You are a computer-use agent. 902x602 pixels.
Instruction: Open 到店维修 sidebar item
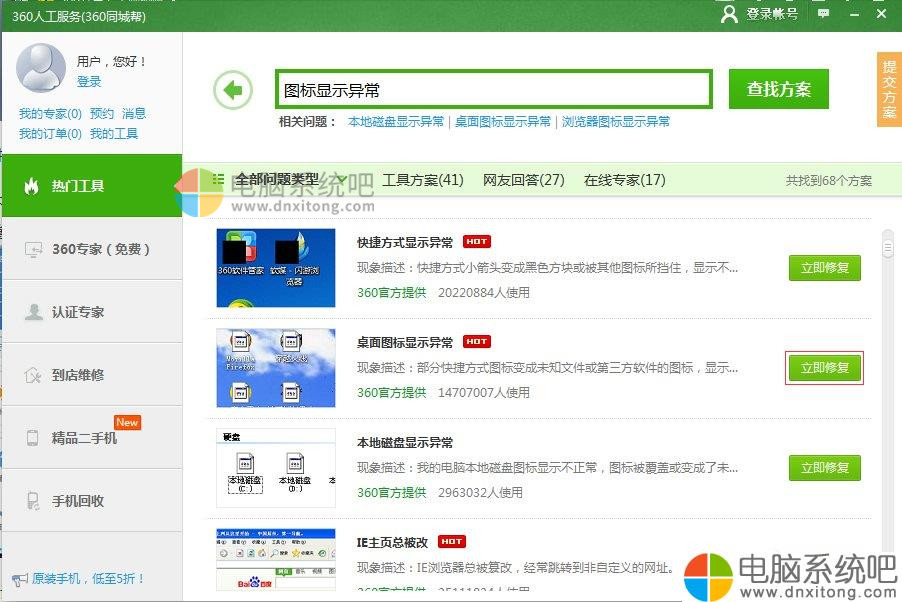(x=92, y=375)
